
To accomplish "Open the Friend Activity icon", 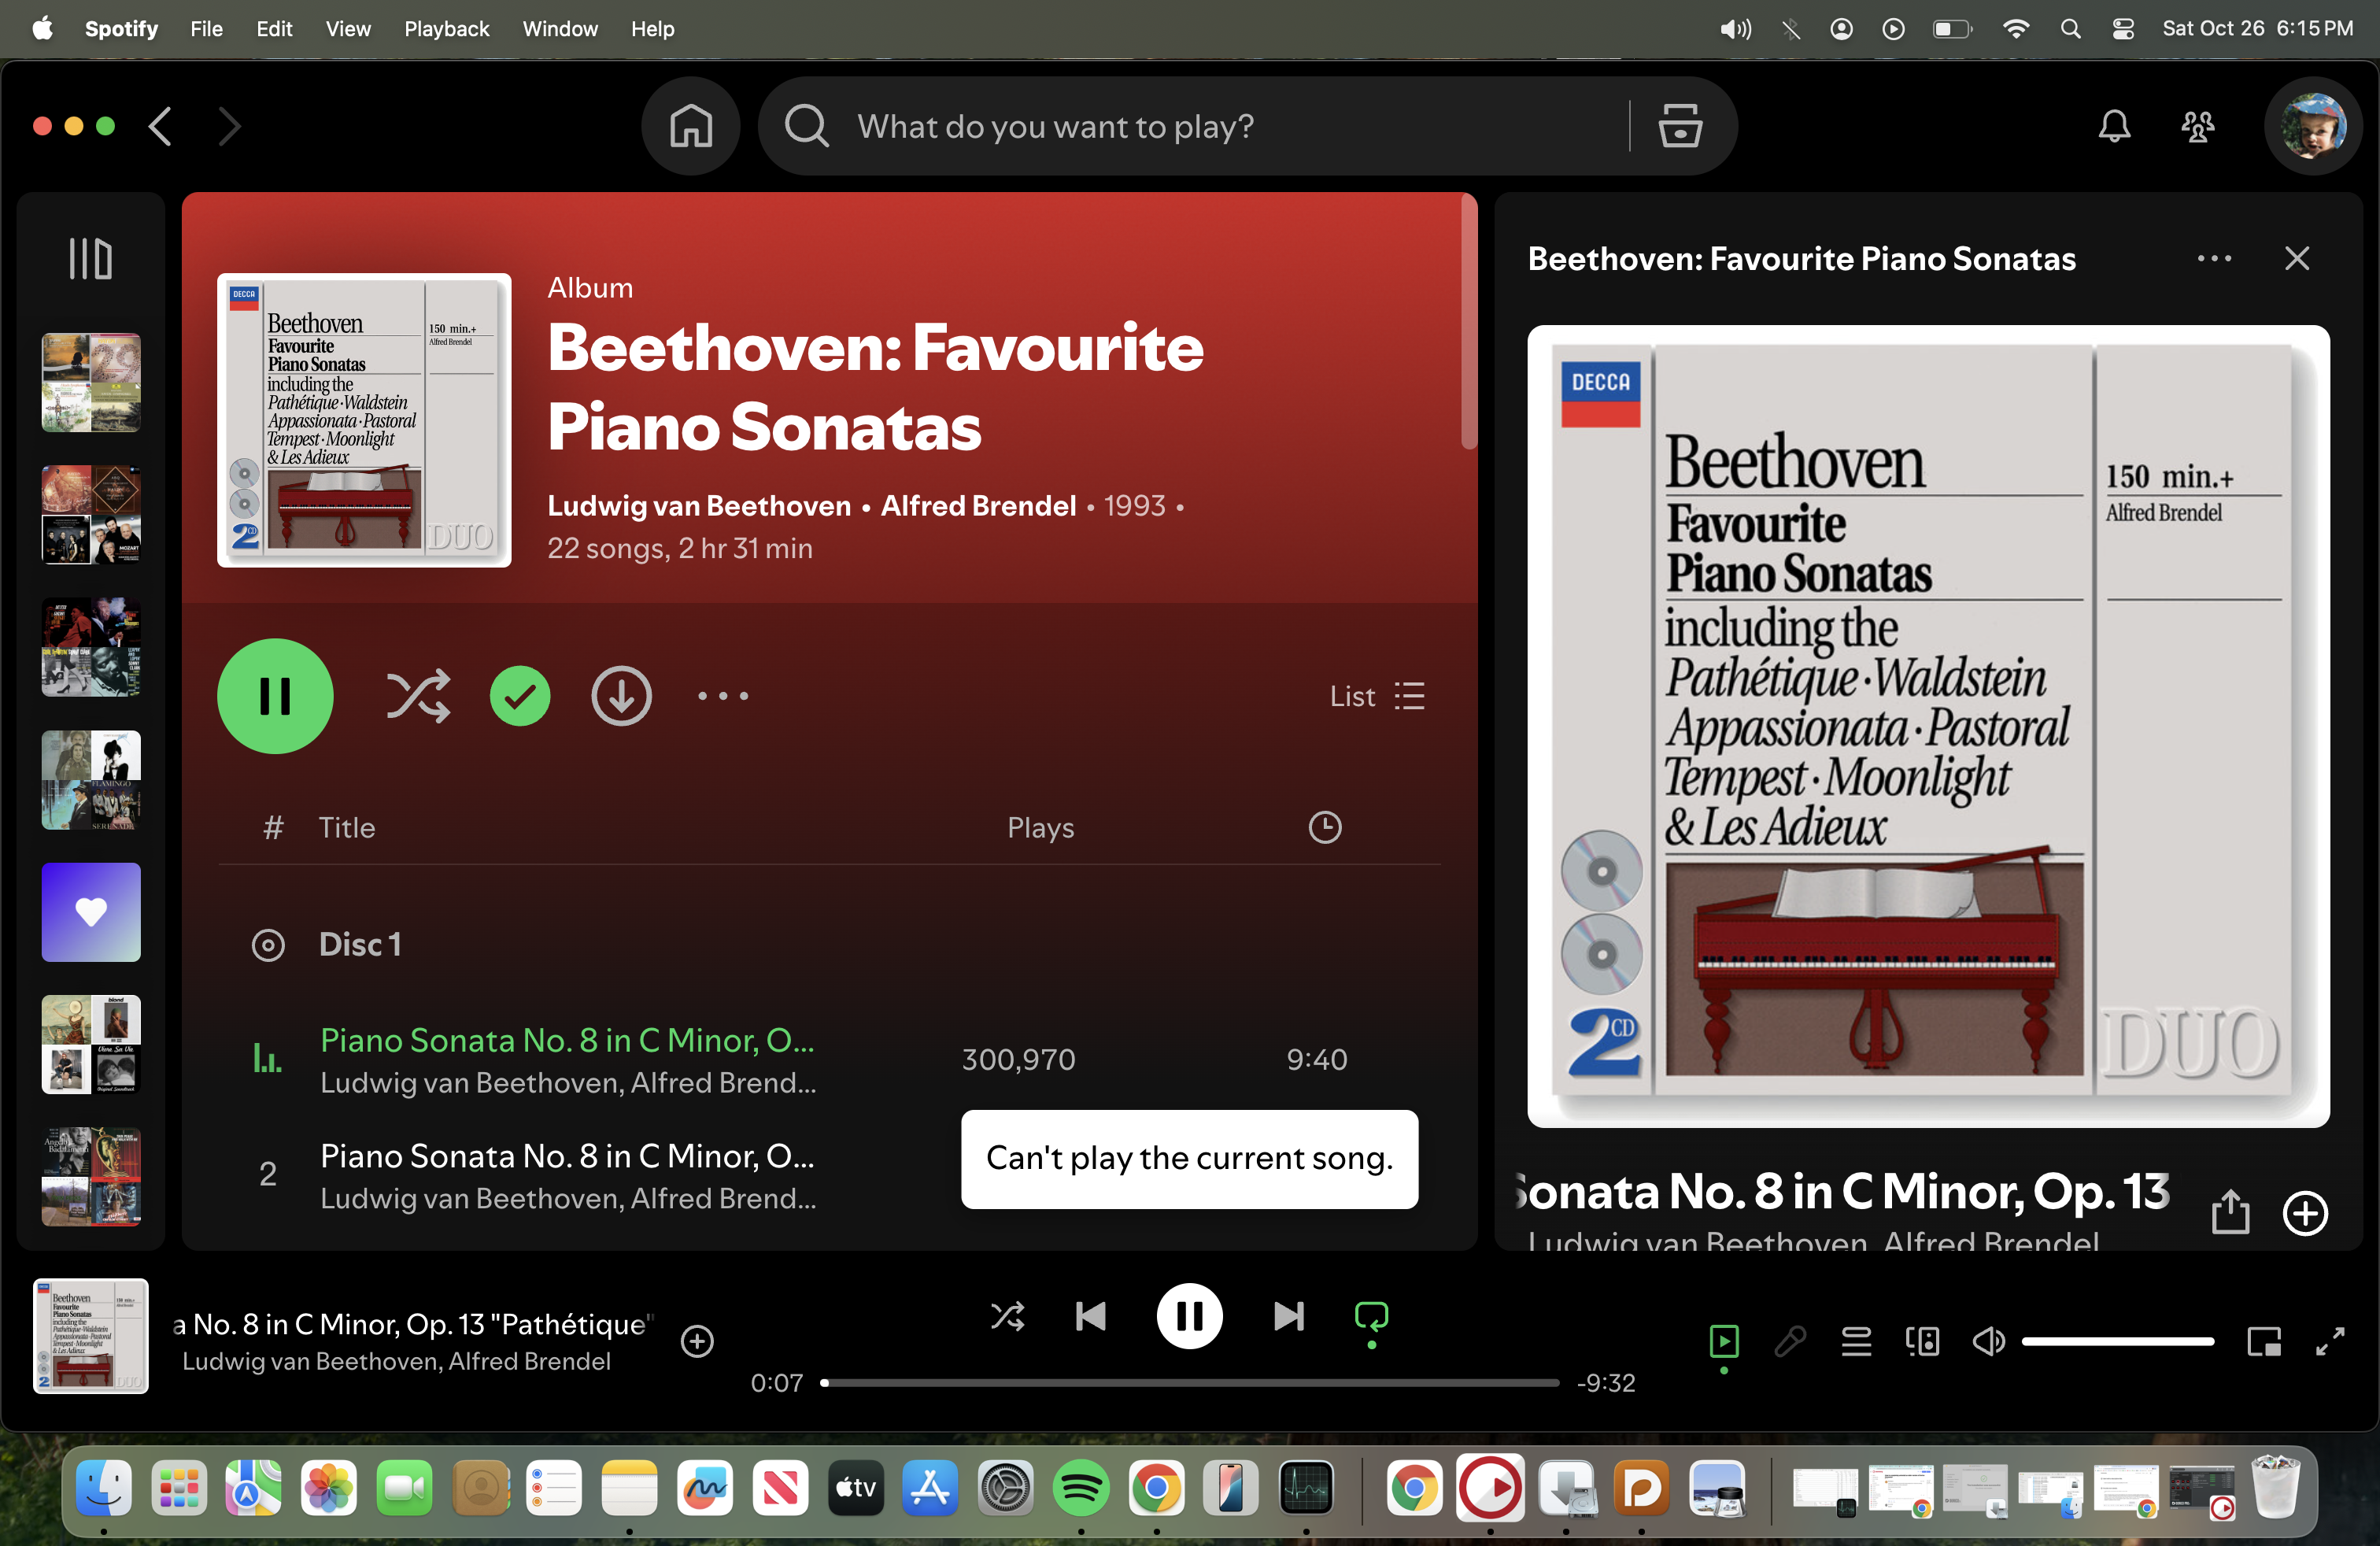I will (2198, 127).
